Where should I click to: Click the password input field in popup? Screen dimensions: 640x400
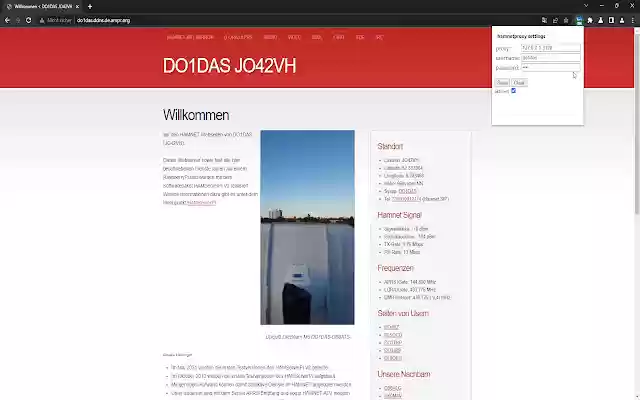pos(551,67)
